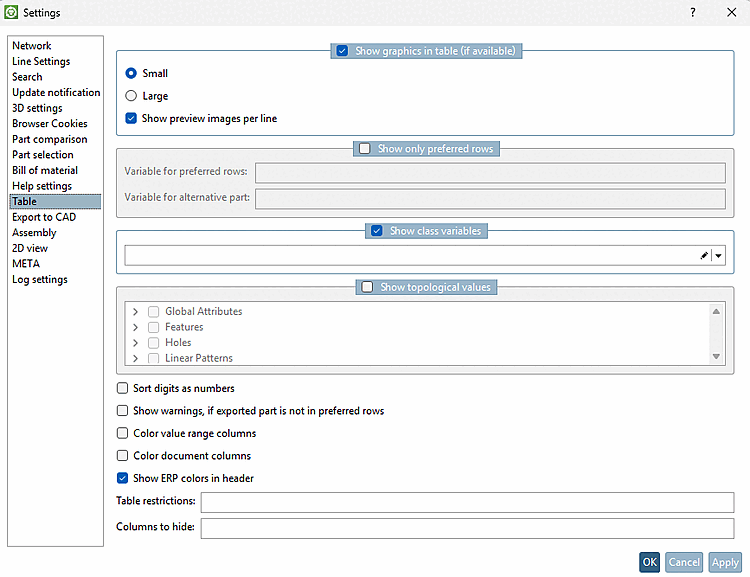Screen dimensions: 750x577
Task: Disable Show ERP colors in header
Action: coord(123,478)
